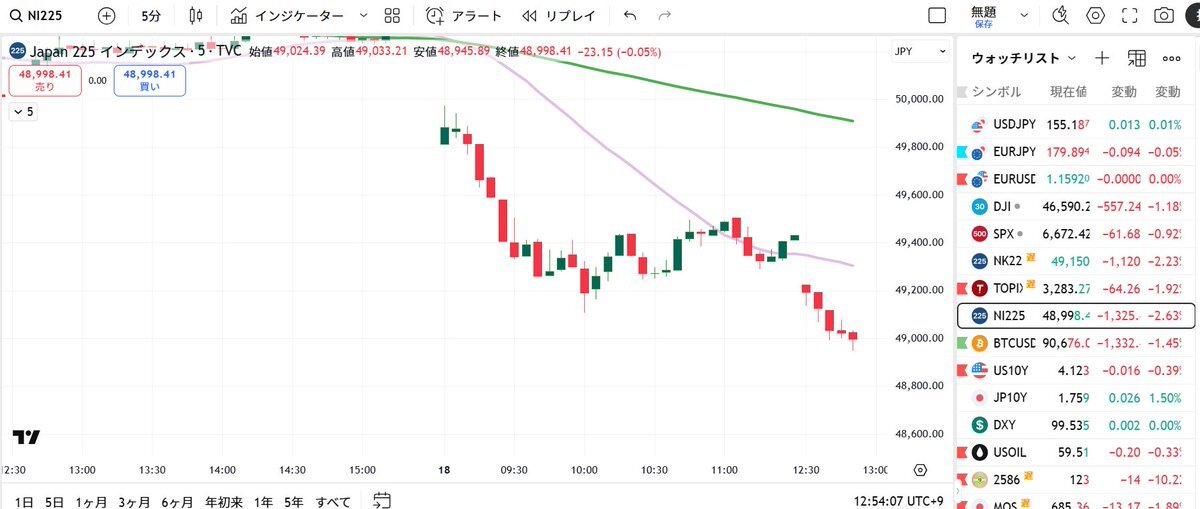Viewport: 1200px width, 509px height.
Task: Click the compare/add symbol plus icon
Action: pyautogui.click(x=107, y=16)
